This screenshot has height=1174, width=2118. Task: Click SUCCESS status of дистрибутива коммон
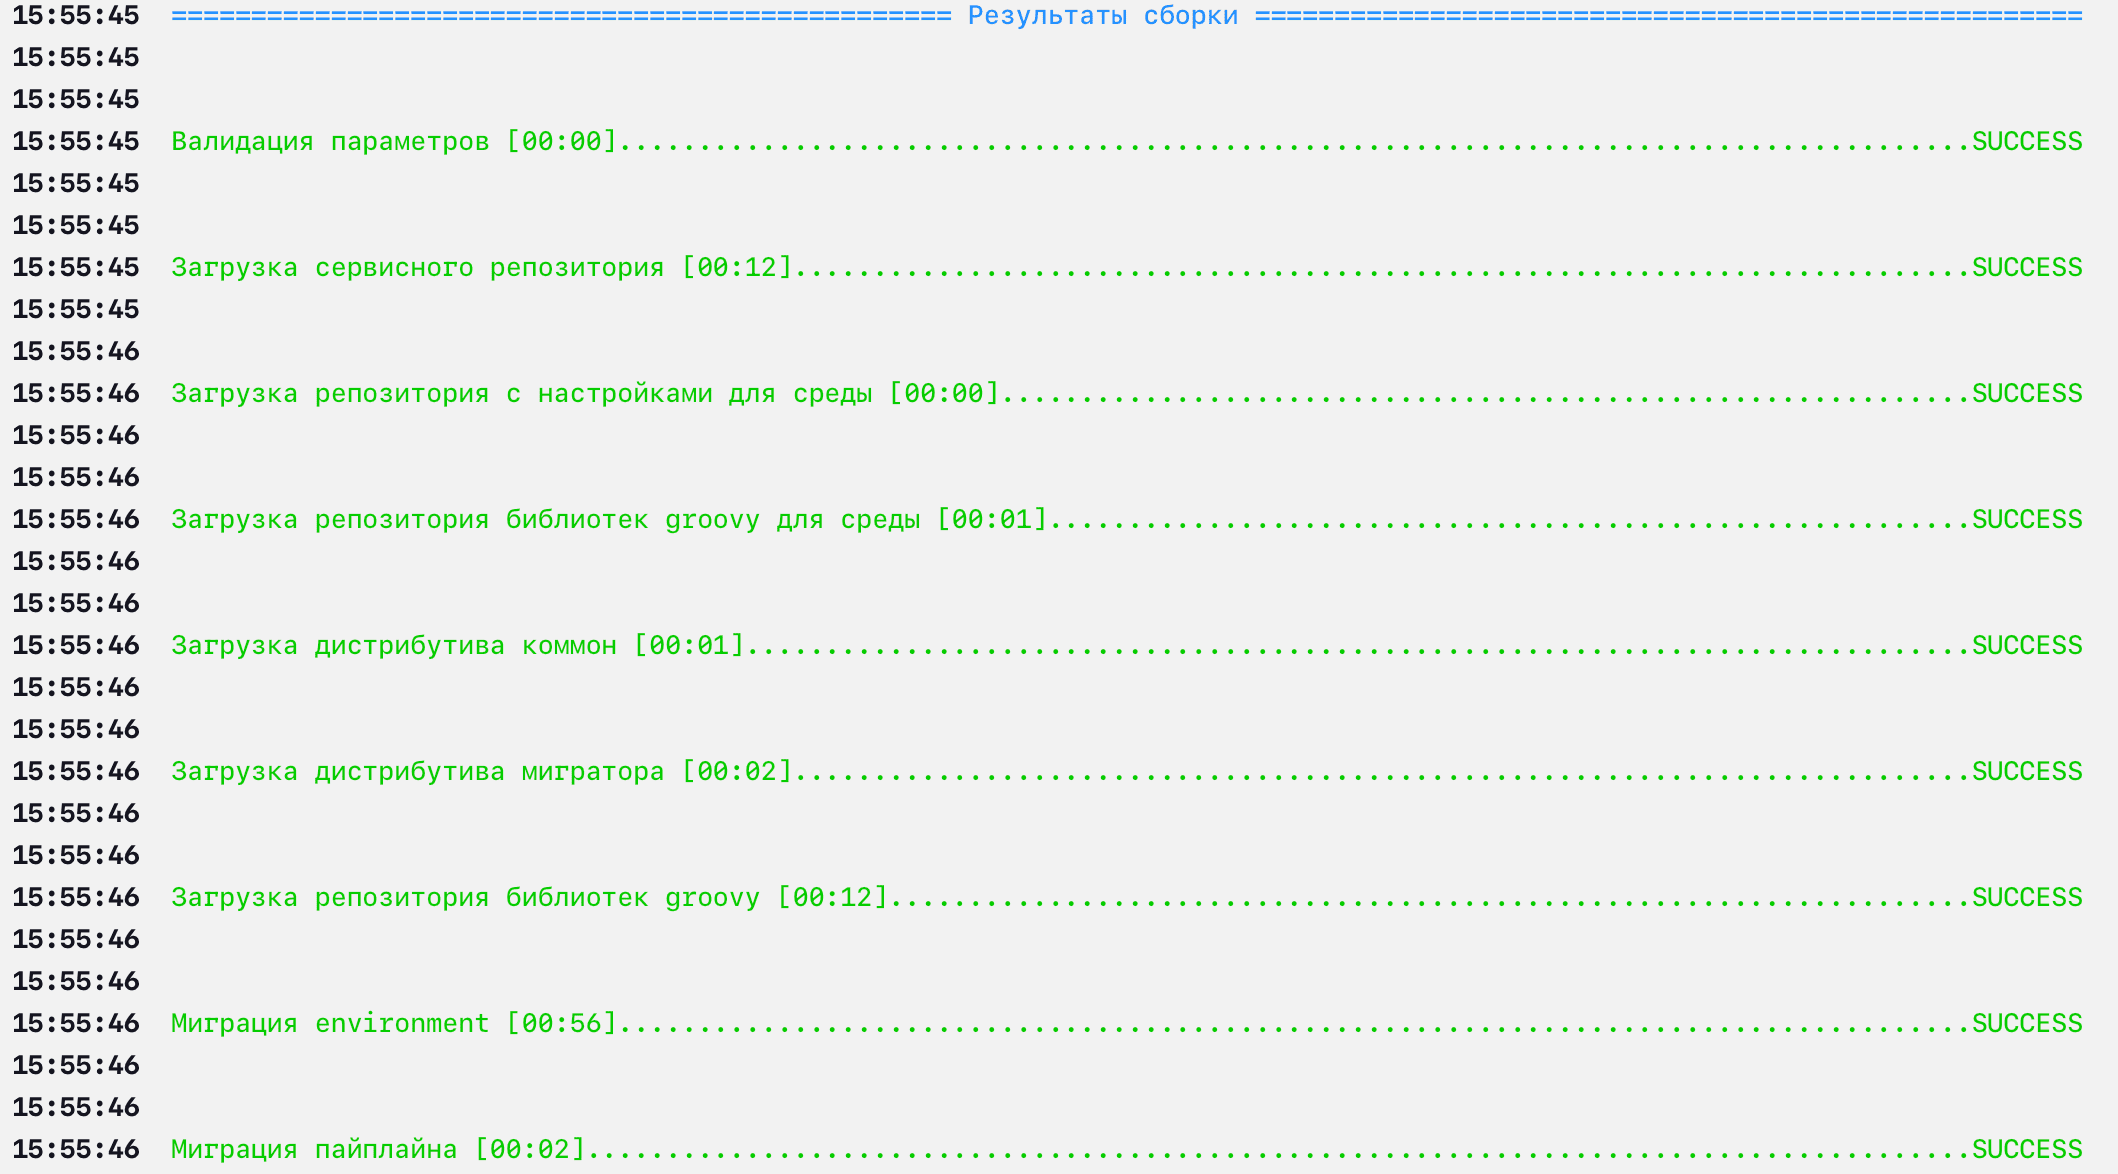tap(2026, 645)
